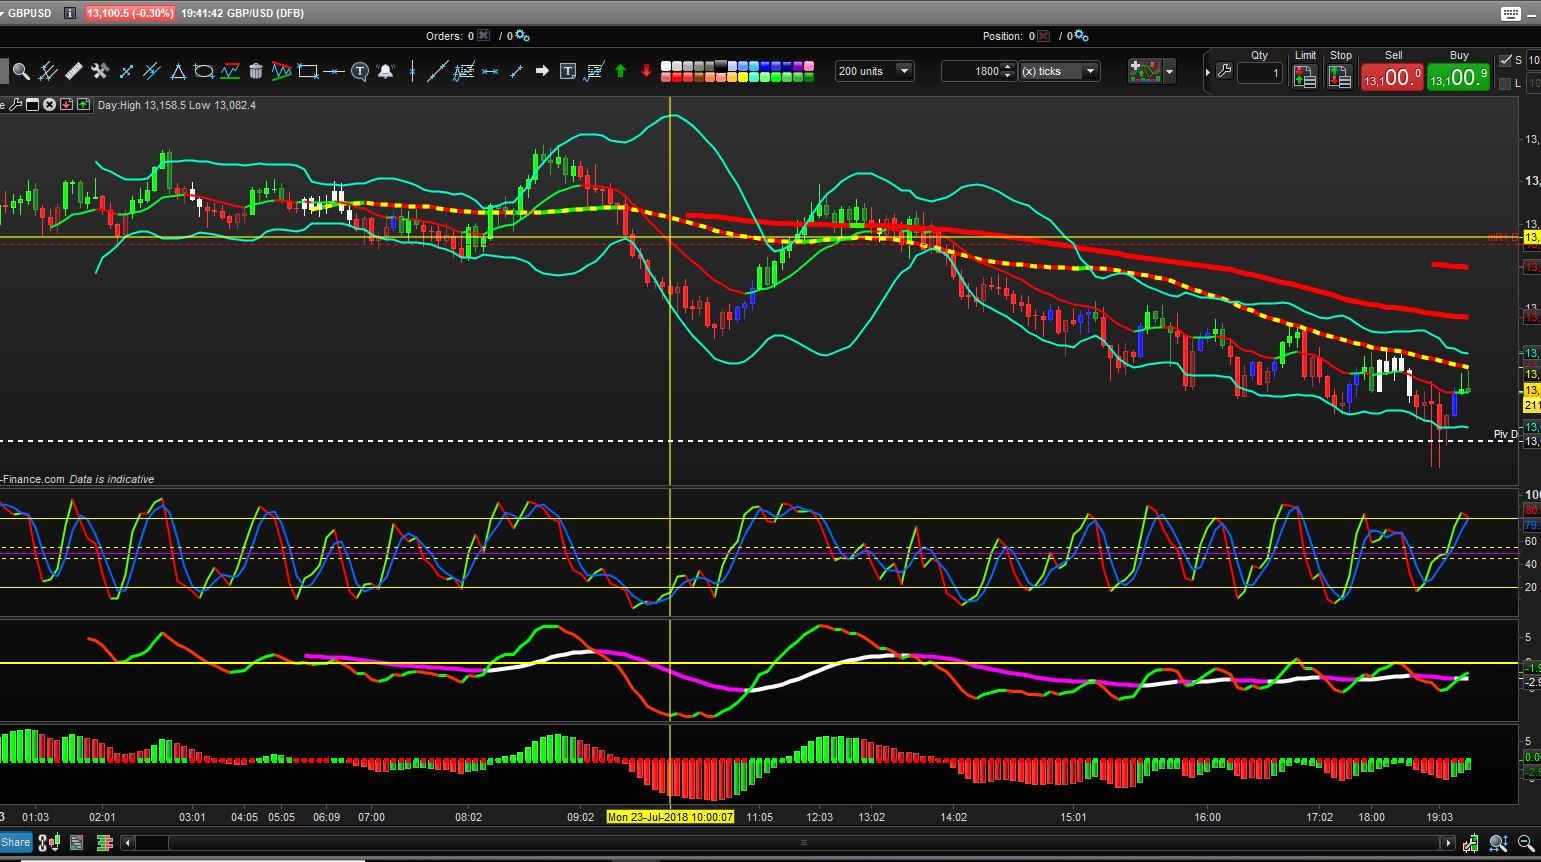The width and height of the screenshot is (1541, 862).
Task: Click the Share button at bottom left
Action: point(16,842)
